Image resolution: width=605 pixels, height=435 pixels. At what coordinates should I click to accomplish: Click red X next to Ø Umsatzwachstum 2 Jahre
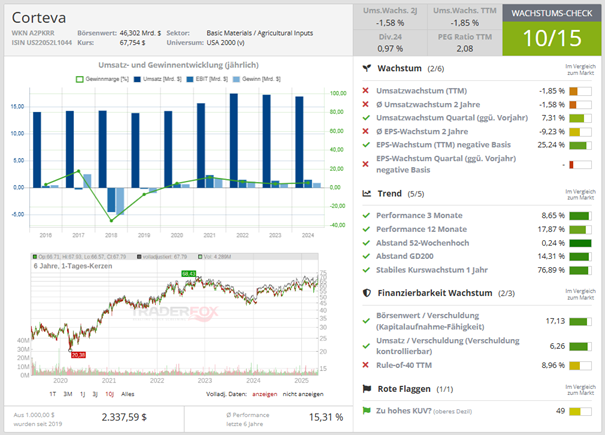pyautogui.click(x=366, y=104)
